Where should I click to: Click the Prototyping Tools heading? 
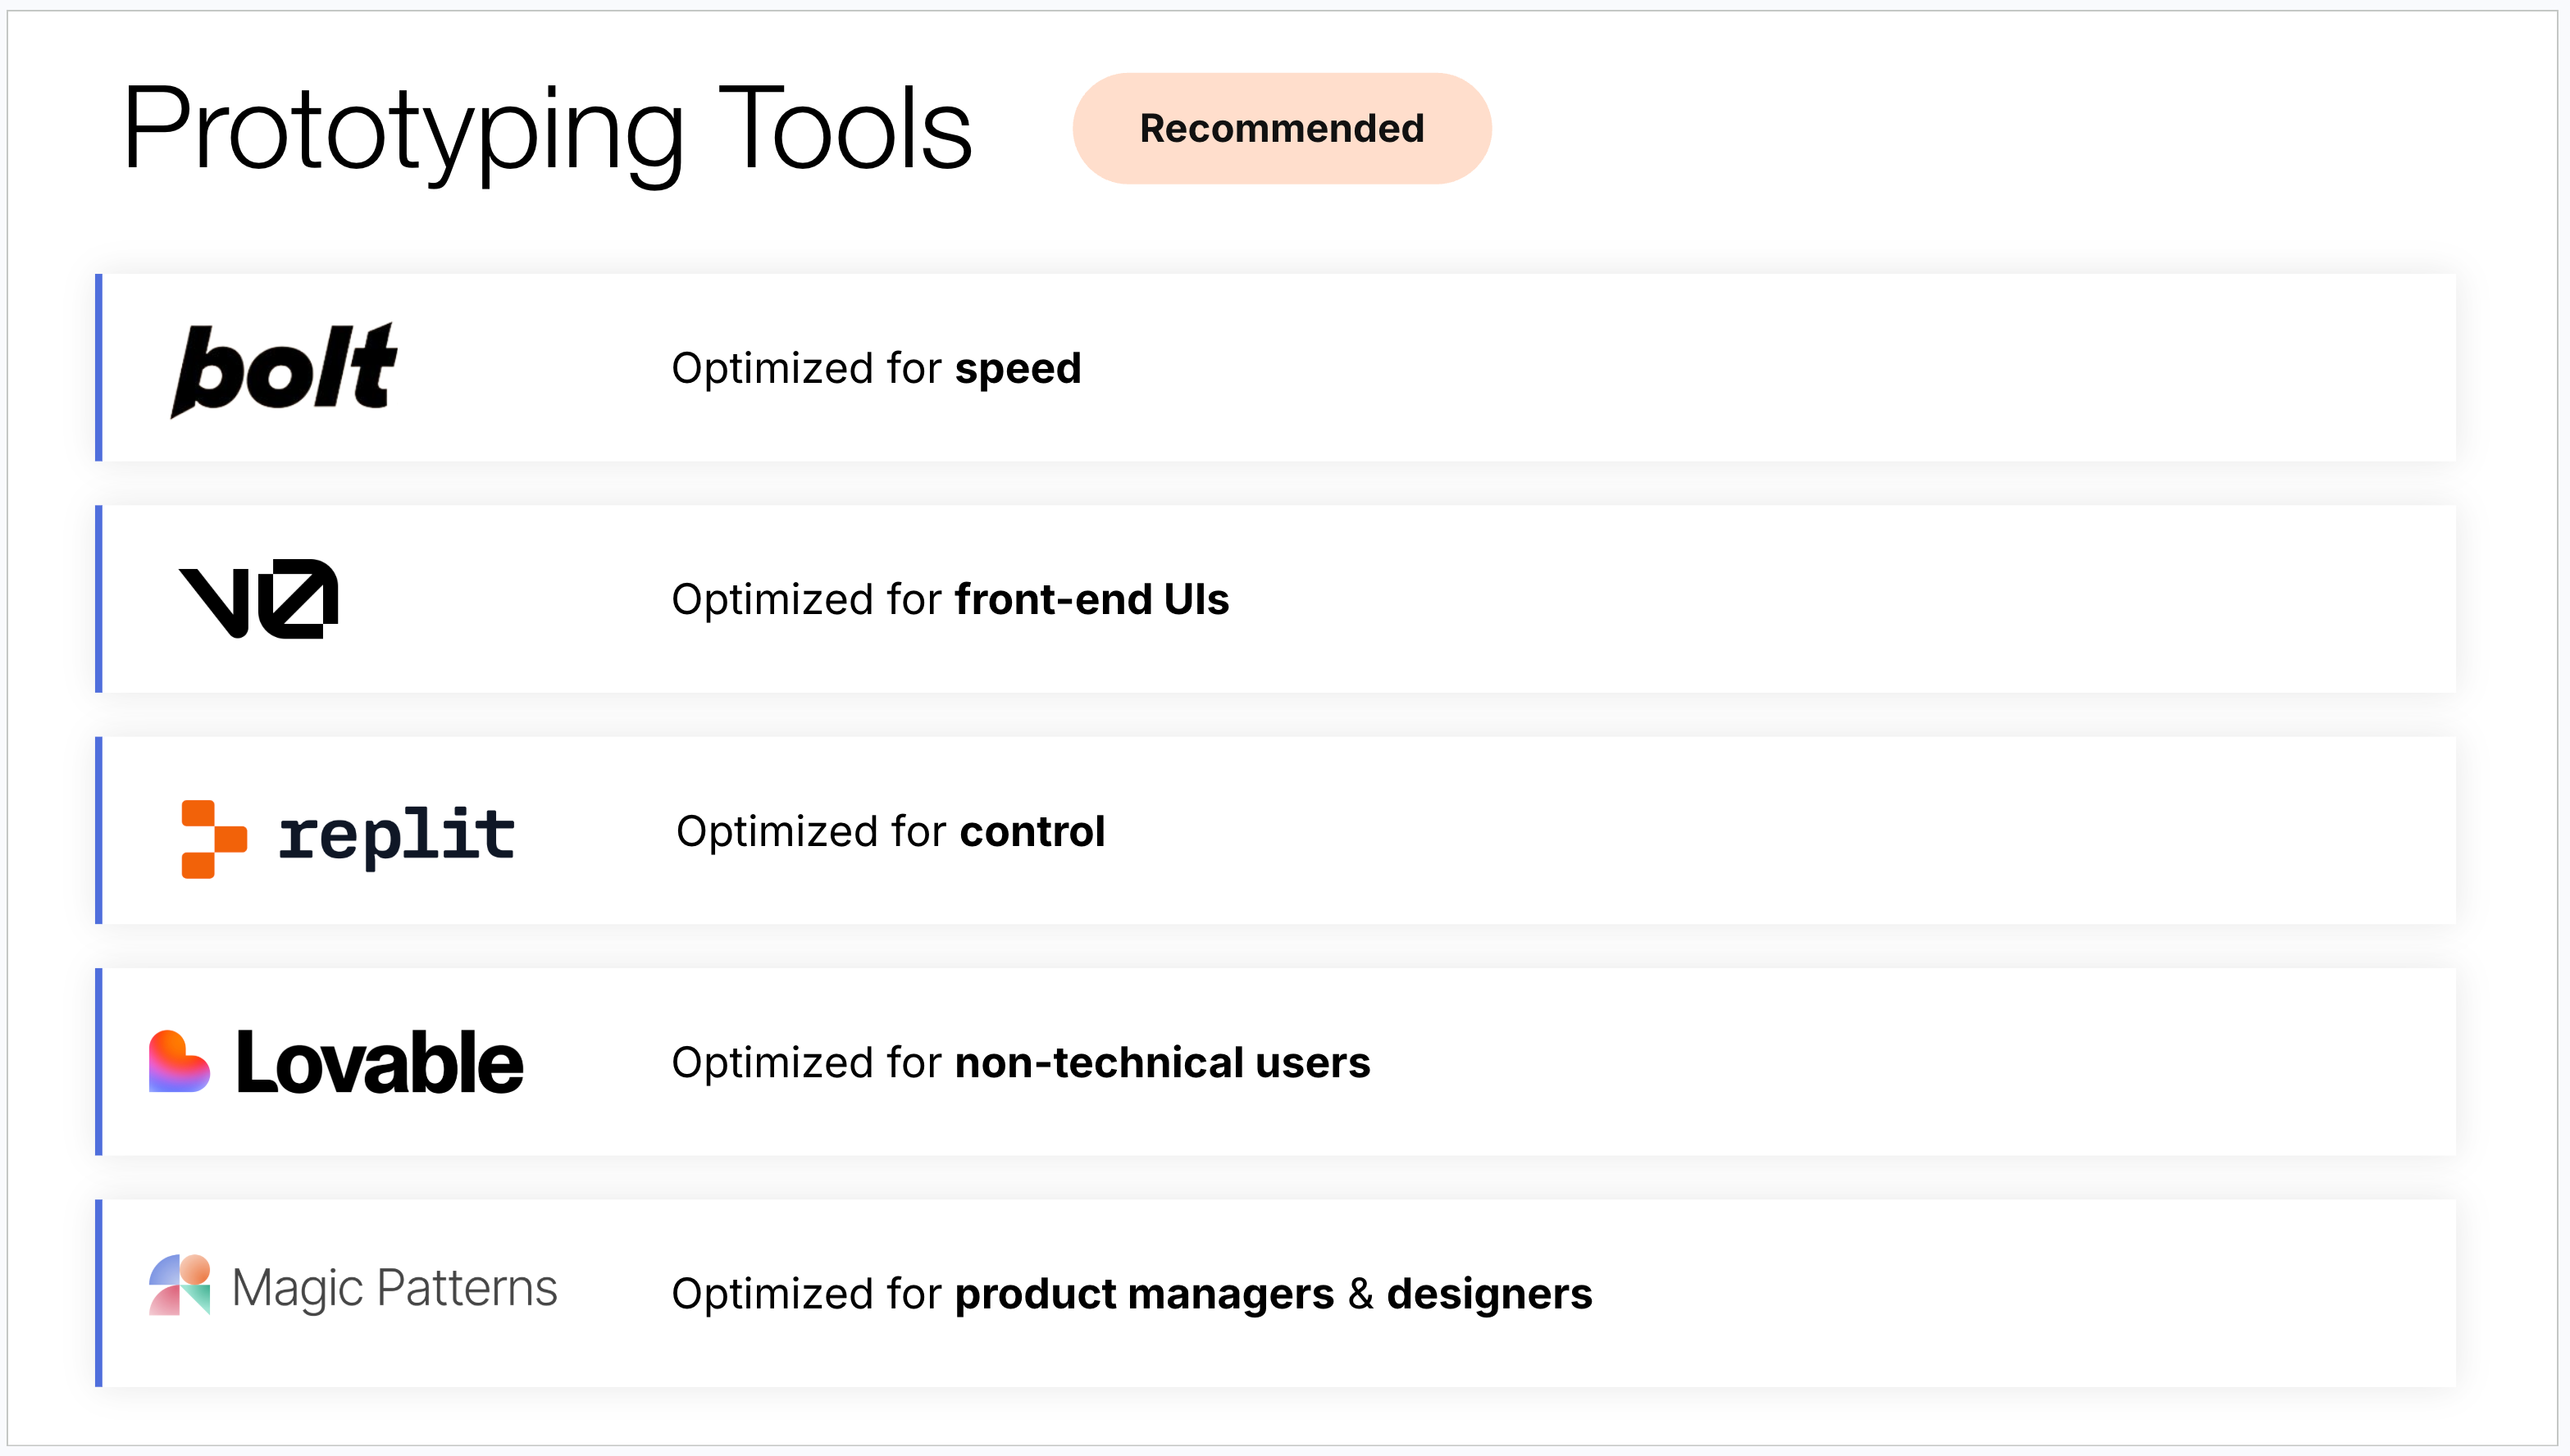(547, 130)
